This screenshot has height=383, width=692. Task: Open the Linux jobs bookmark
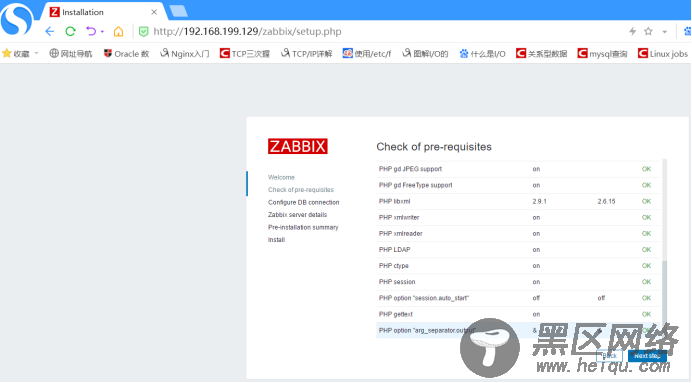pyautogui.click(x=663, y=54)
